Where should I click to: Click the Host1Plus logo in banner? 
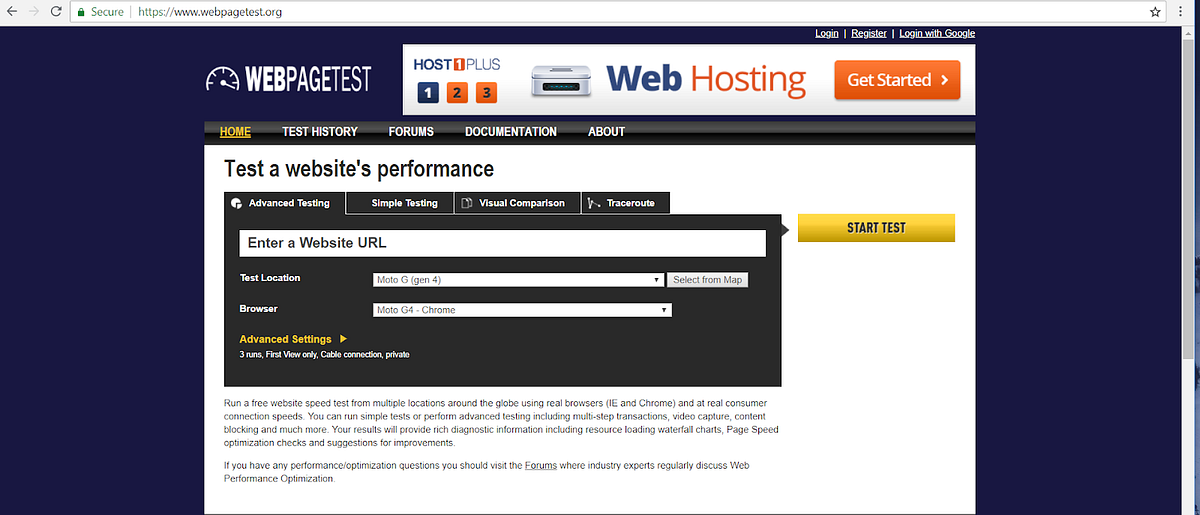[x=457, y=65]
